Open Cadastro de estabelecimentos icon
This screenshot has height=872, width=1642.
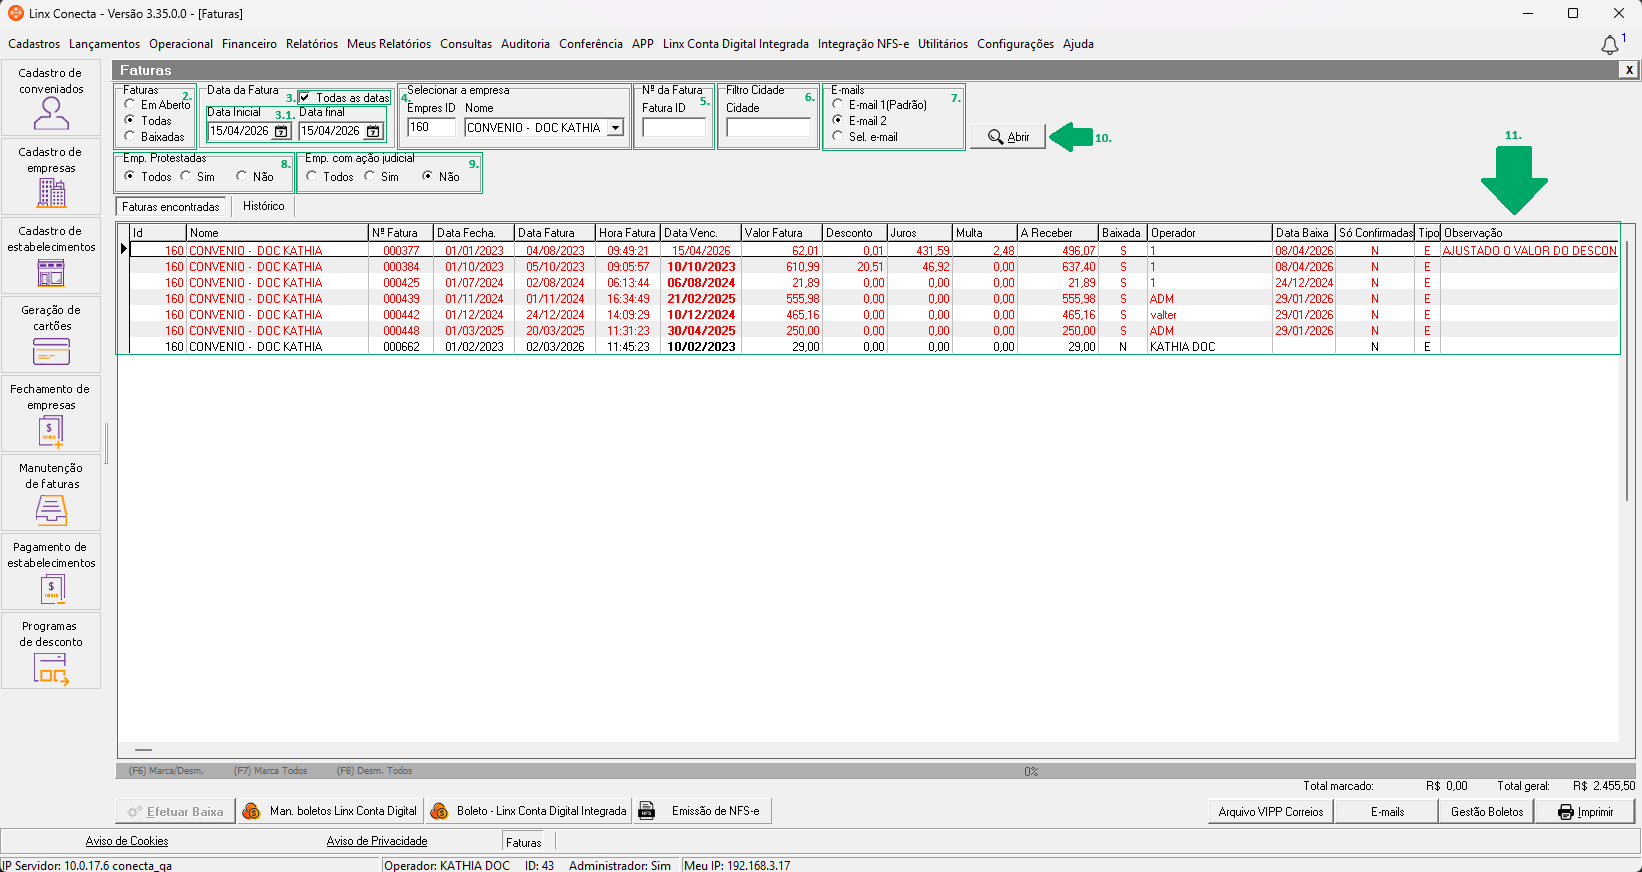pos(51,256)
